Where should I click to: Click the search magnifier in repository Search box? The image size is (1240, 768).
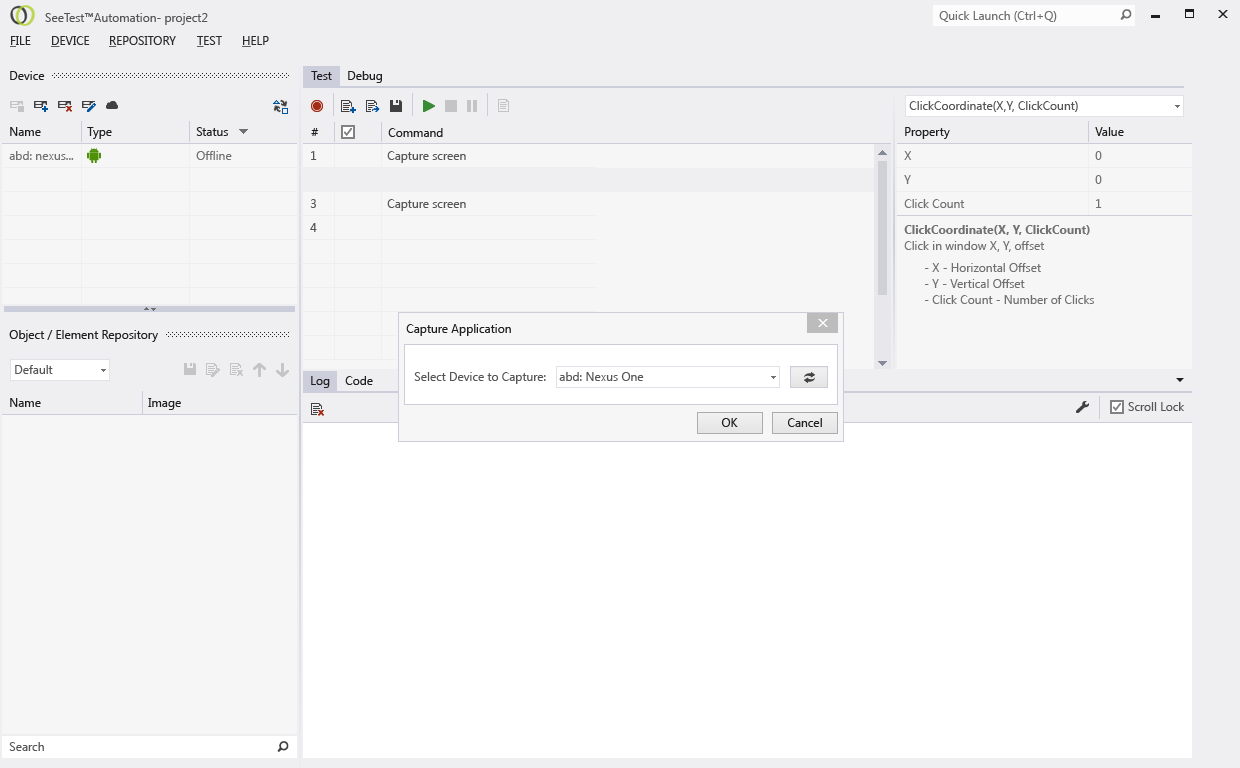tap(283, 747)
